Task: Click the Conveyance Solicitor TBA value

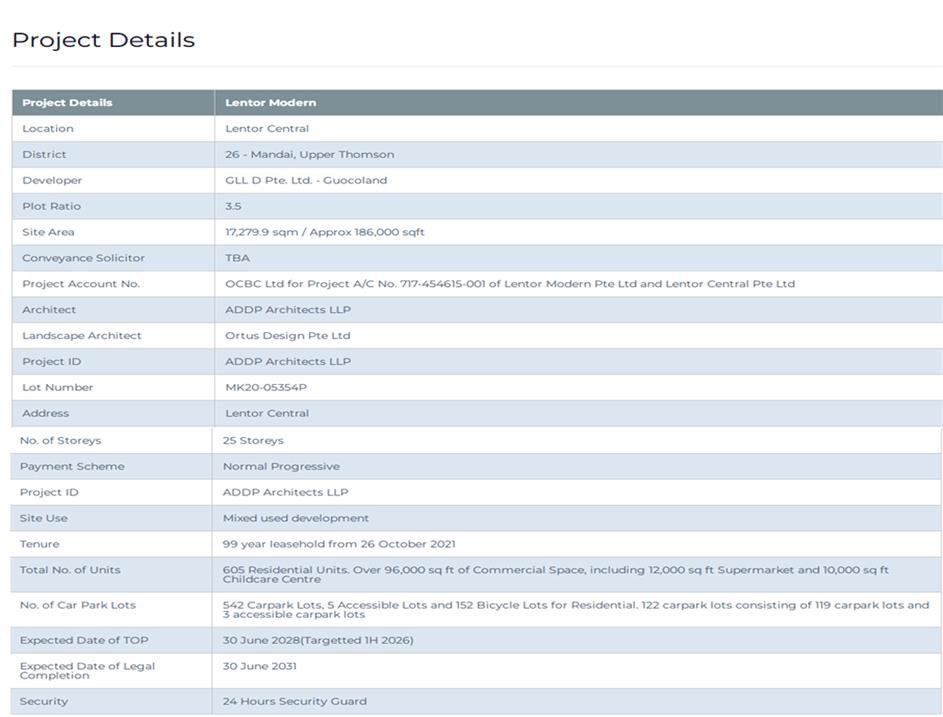Action: point(237,258)
